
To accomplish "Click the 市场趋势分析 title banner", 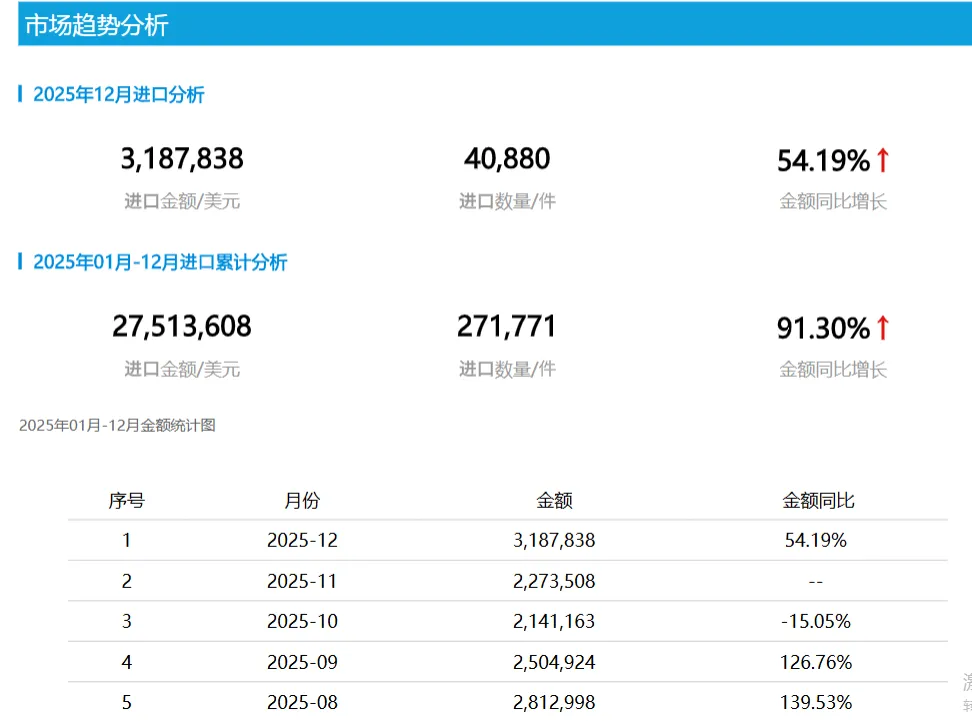I will [97, 23].
